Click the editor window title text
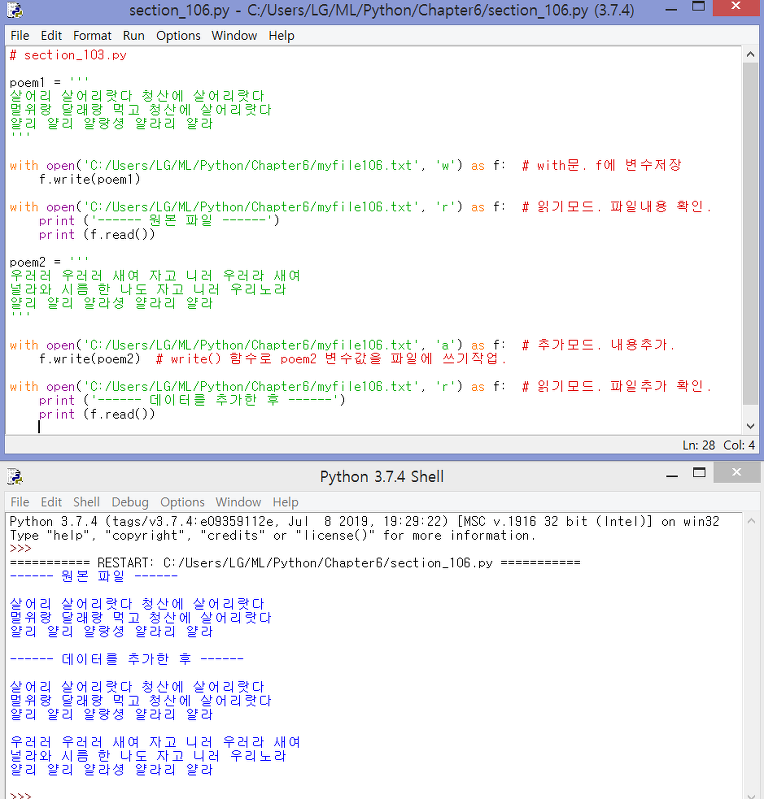The width and height of the screenshot is (764, 799). 381,10
